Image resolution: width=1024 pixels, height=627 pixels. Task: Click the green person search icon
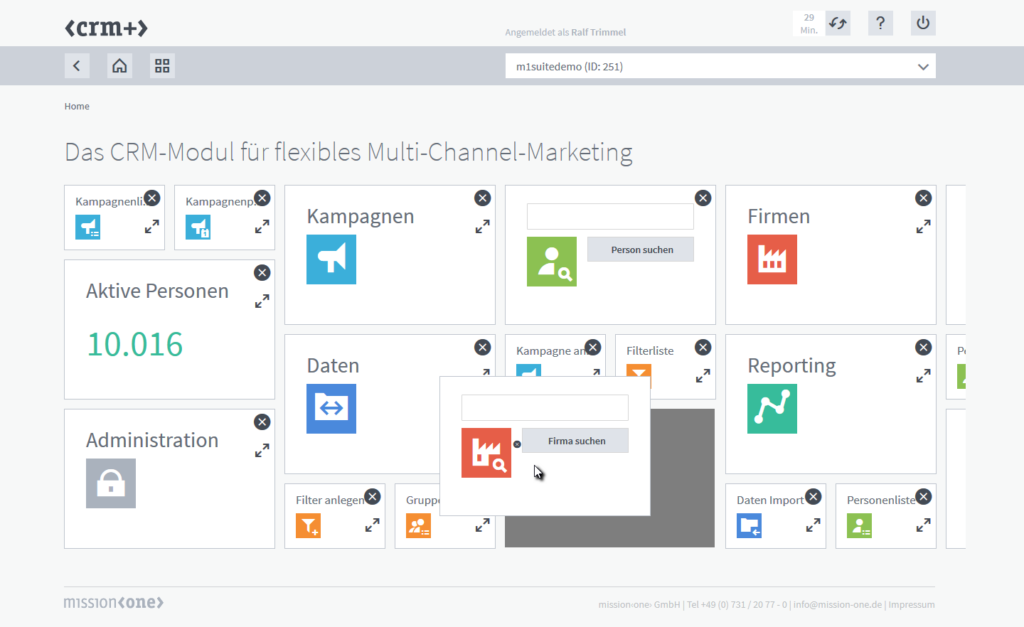tap(552, 262)
